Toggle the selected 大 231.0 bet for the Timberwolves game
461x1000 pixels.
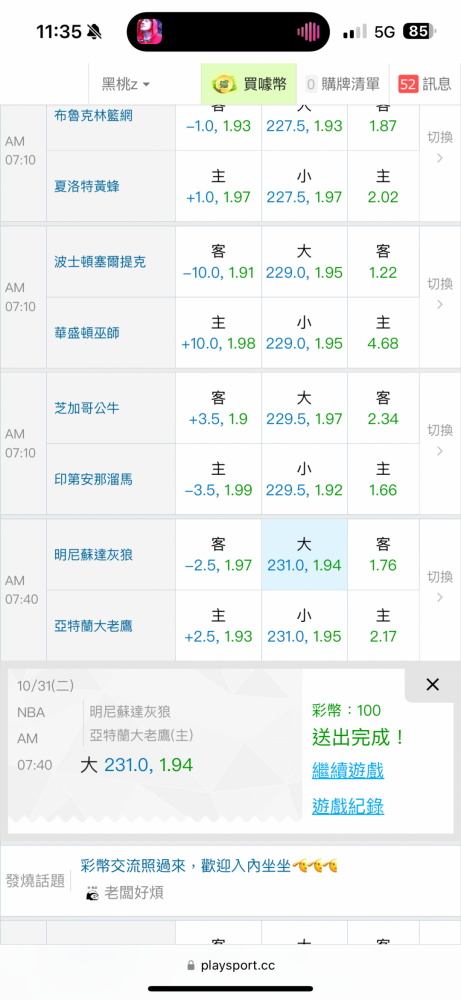304,555
